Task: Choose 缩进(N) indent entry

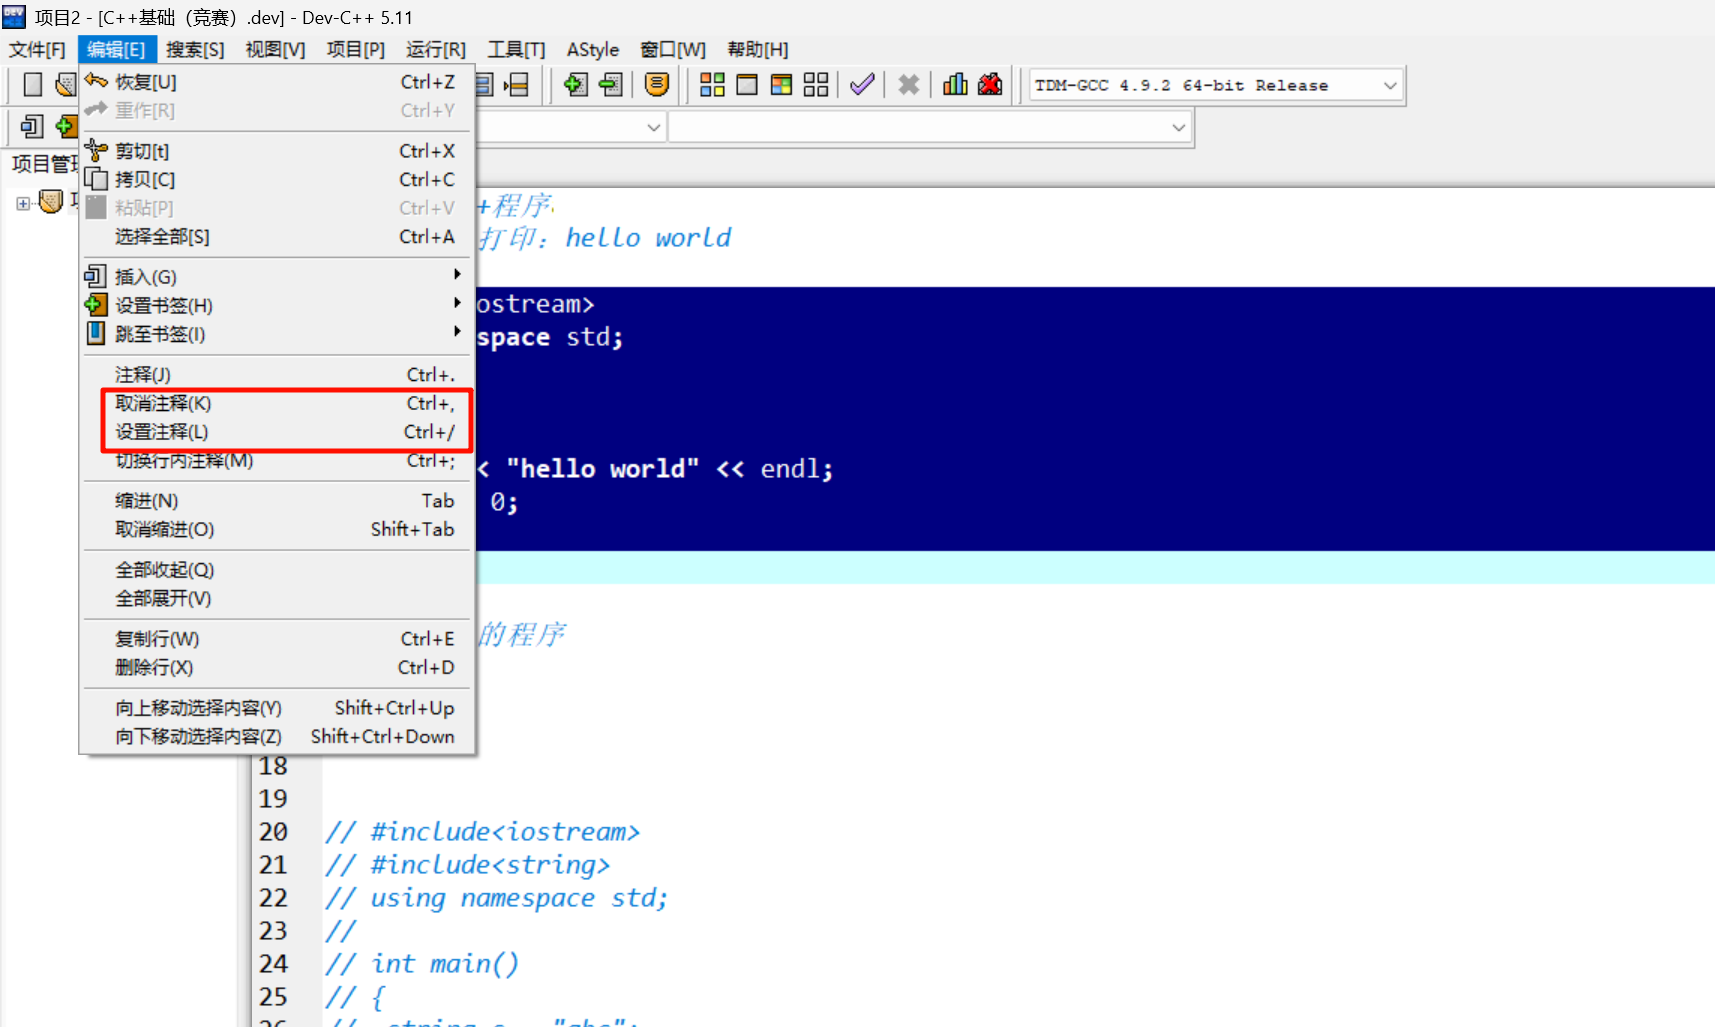Action: tap(276, 501)
